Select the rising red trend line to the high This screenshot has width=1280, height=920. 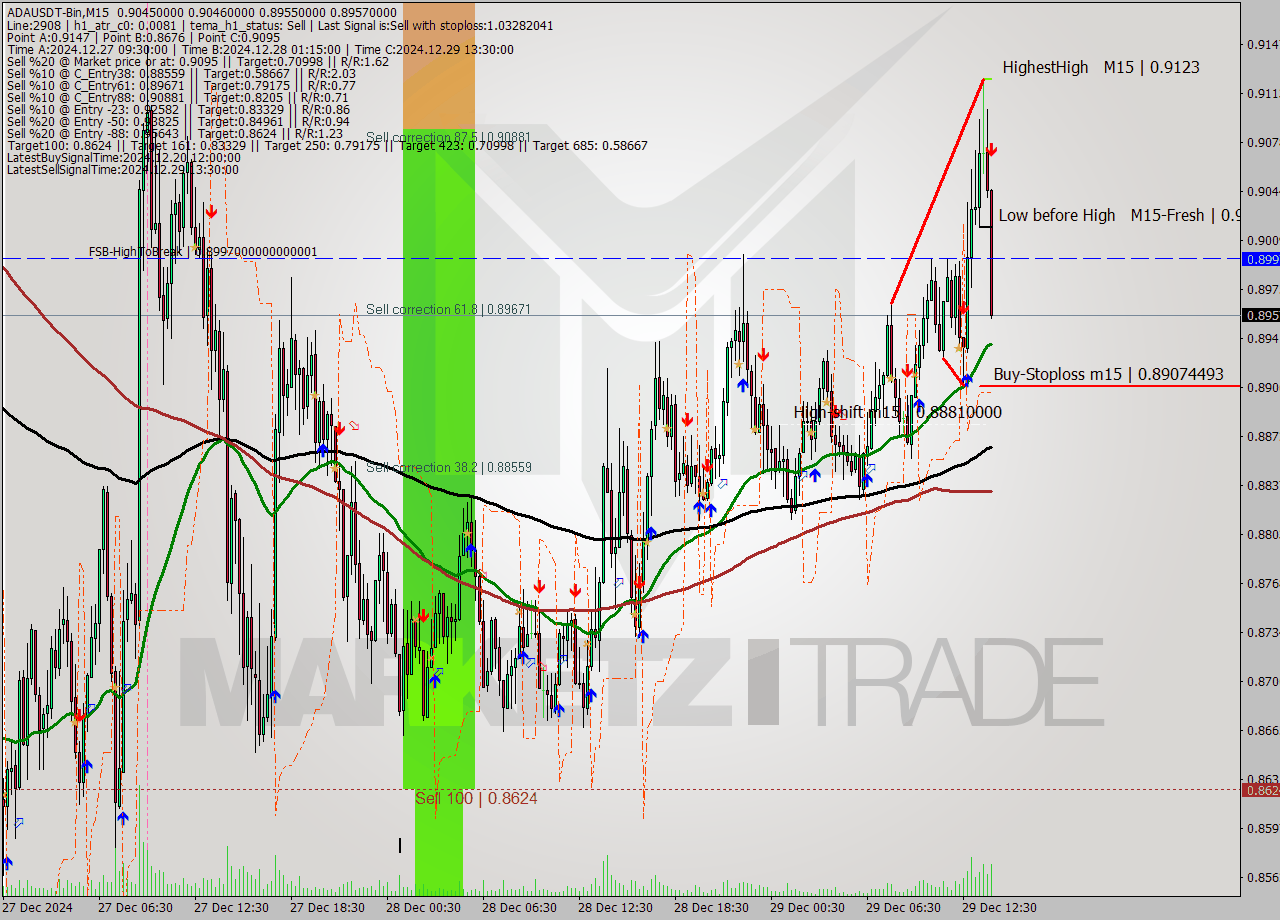pos(936,190)
